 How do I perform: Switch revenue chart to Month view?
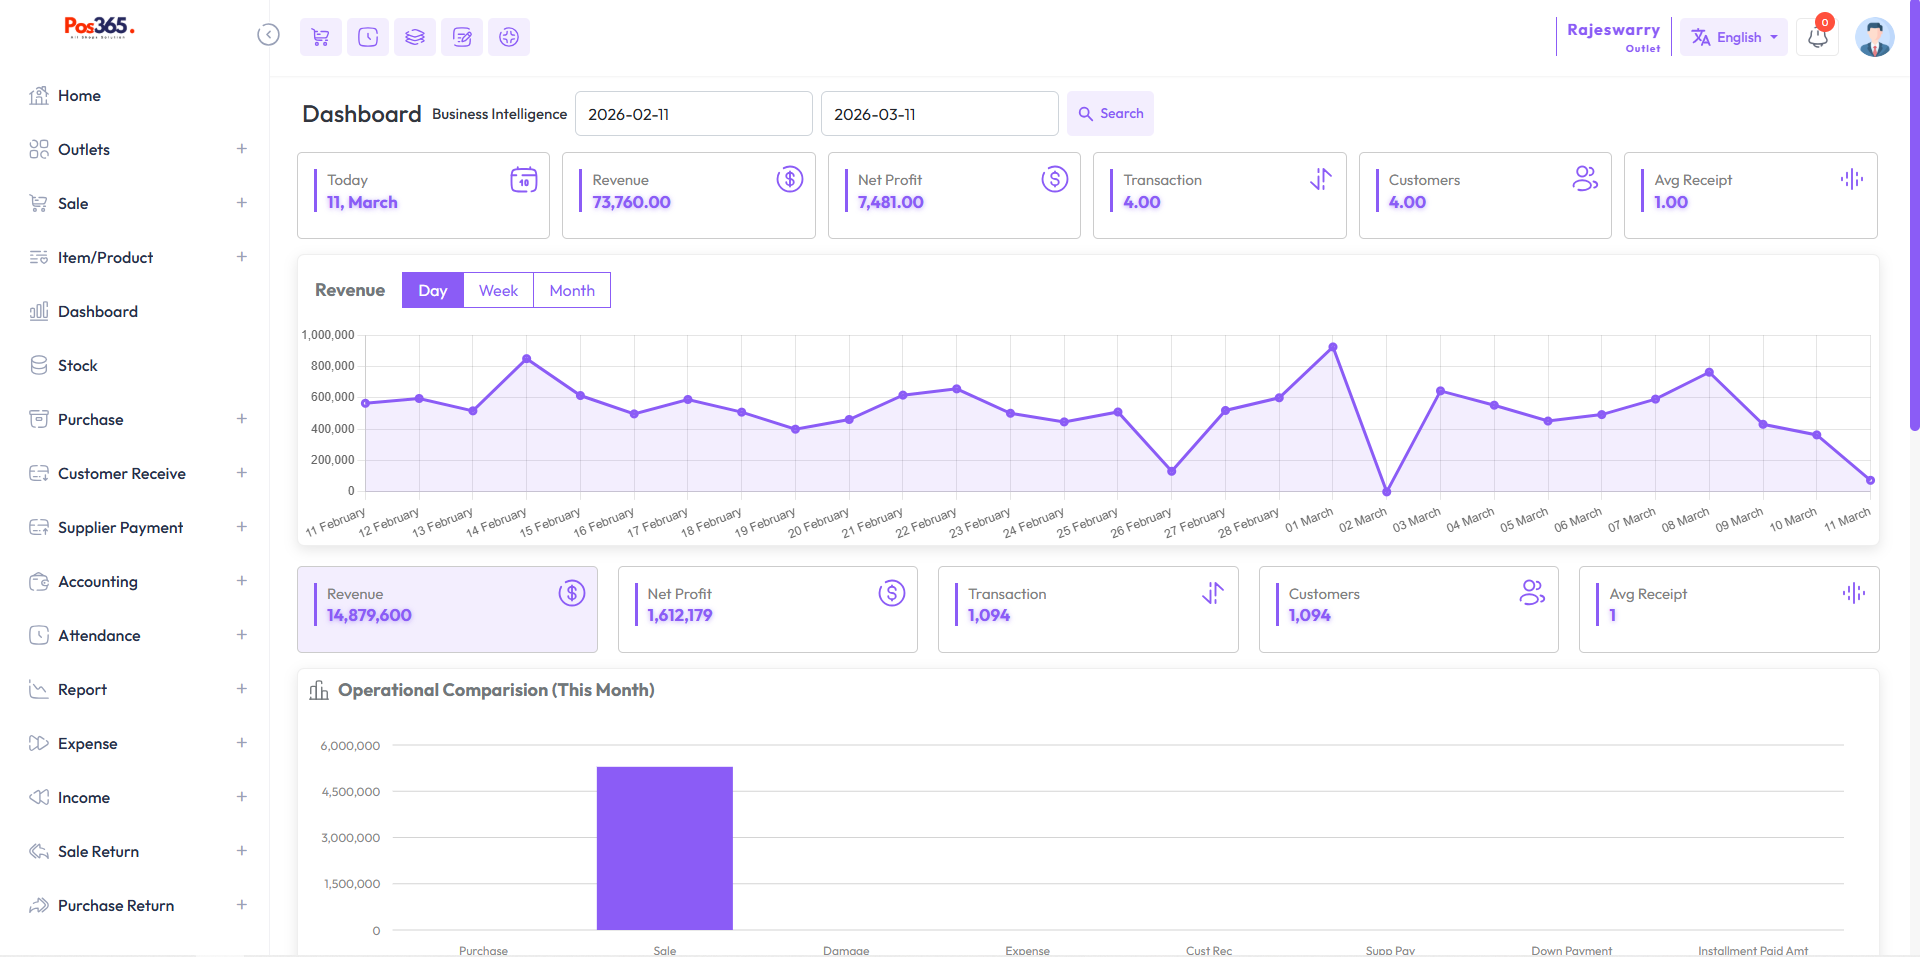tap(572, 290)
